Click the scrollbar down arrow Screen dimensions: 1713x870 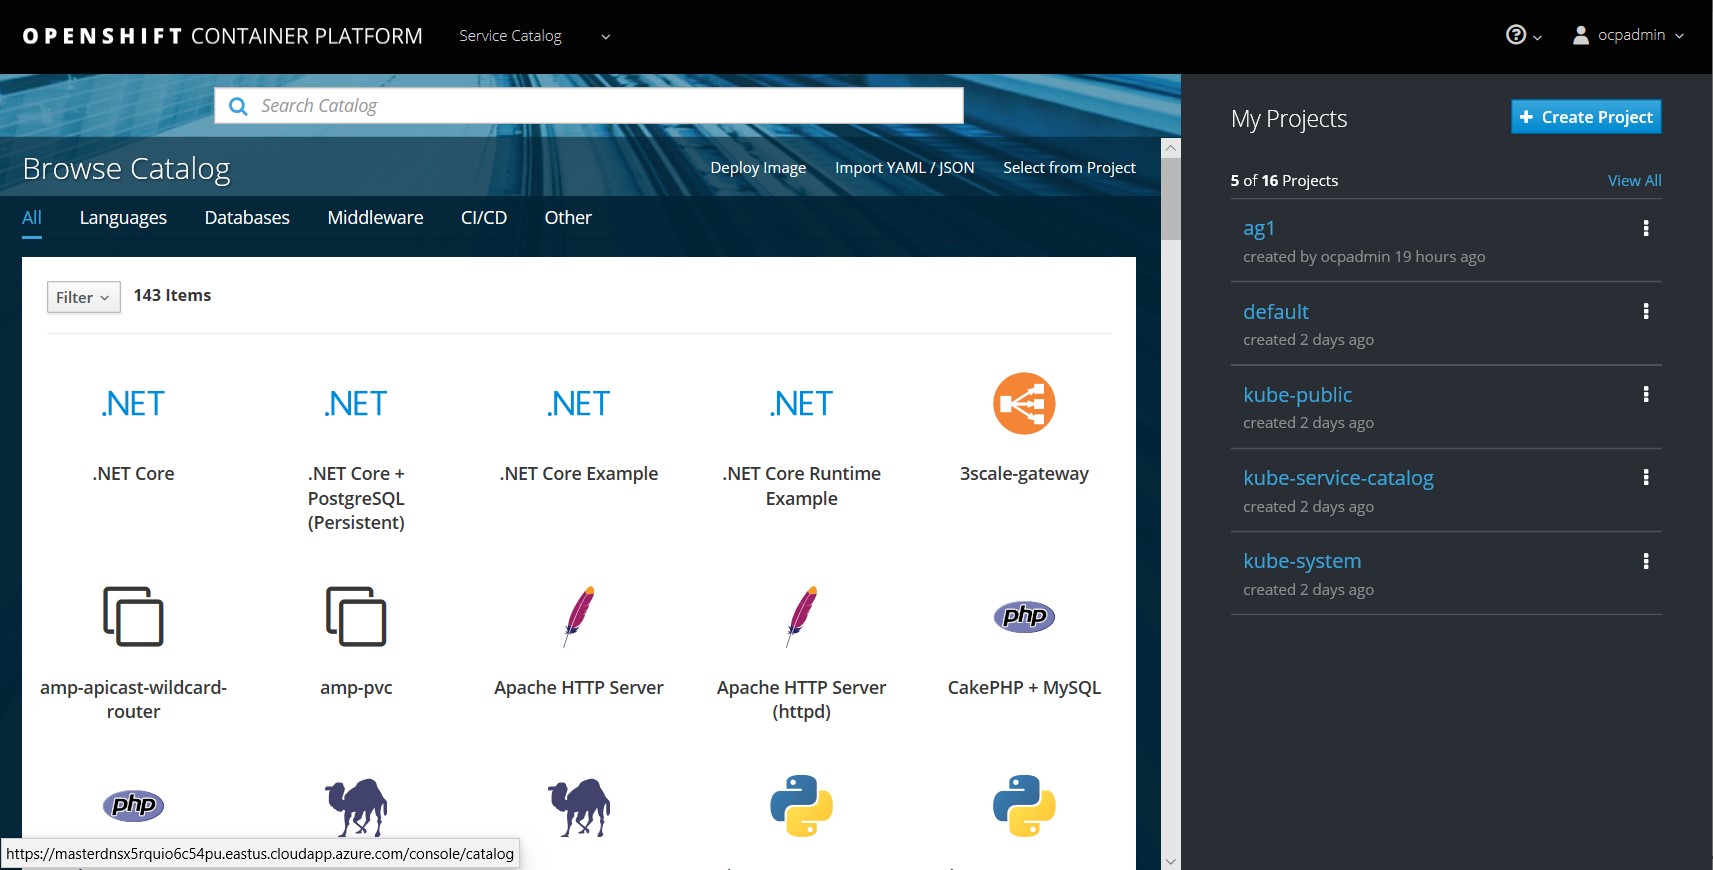click(x=1171, y=861)
